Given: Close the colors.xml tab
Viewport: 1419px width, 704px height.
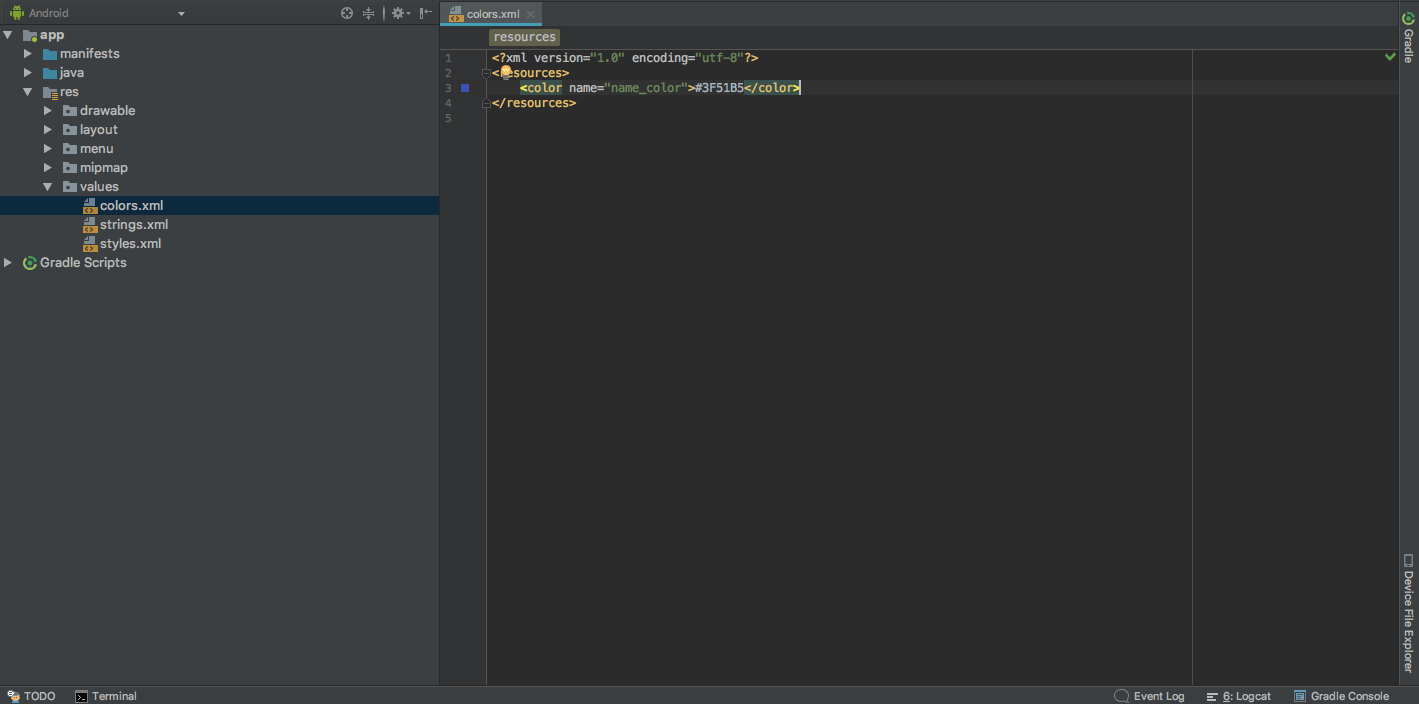Looking at the screenshot, I should coord(531,13).
